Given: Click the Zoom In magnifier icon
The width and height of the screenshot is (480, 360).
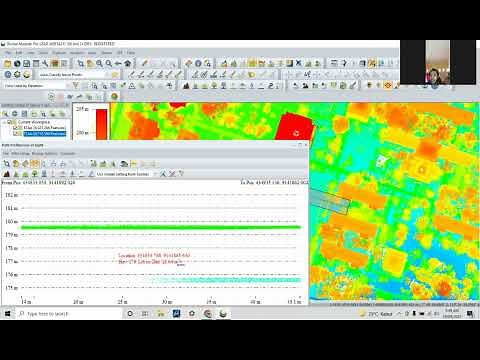Looking at the screenshot, I should click(x=99, y=63).
